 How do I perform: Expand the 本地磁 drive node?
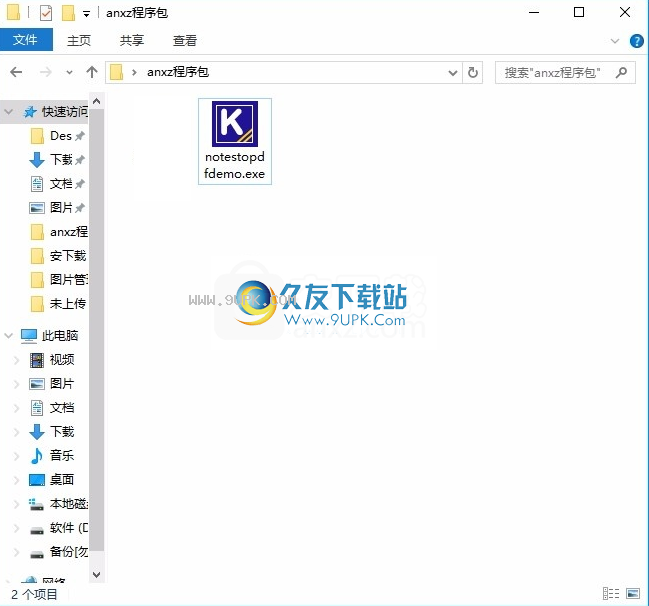tap(17, 504)
